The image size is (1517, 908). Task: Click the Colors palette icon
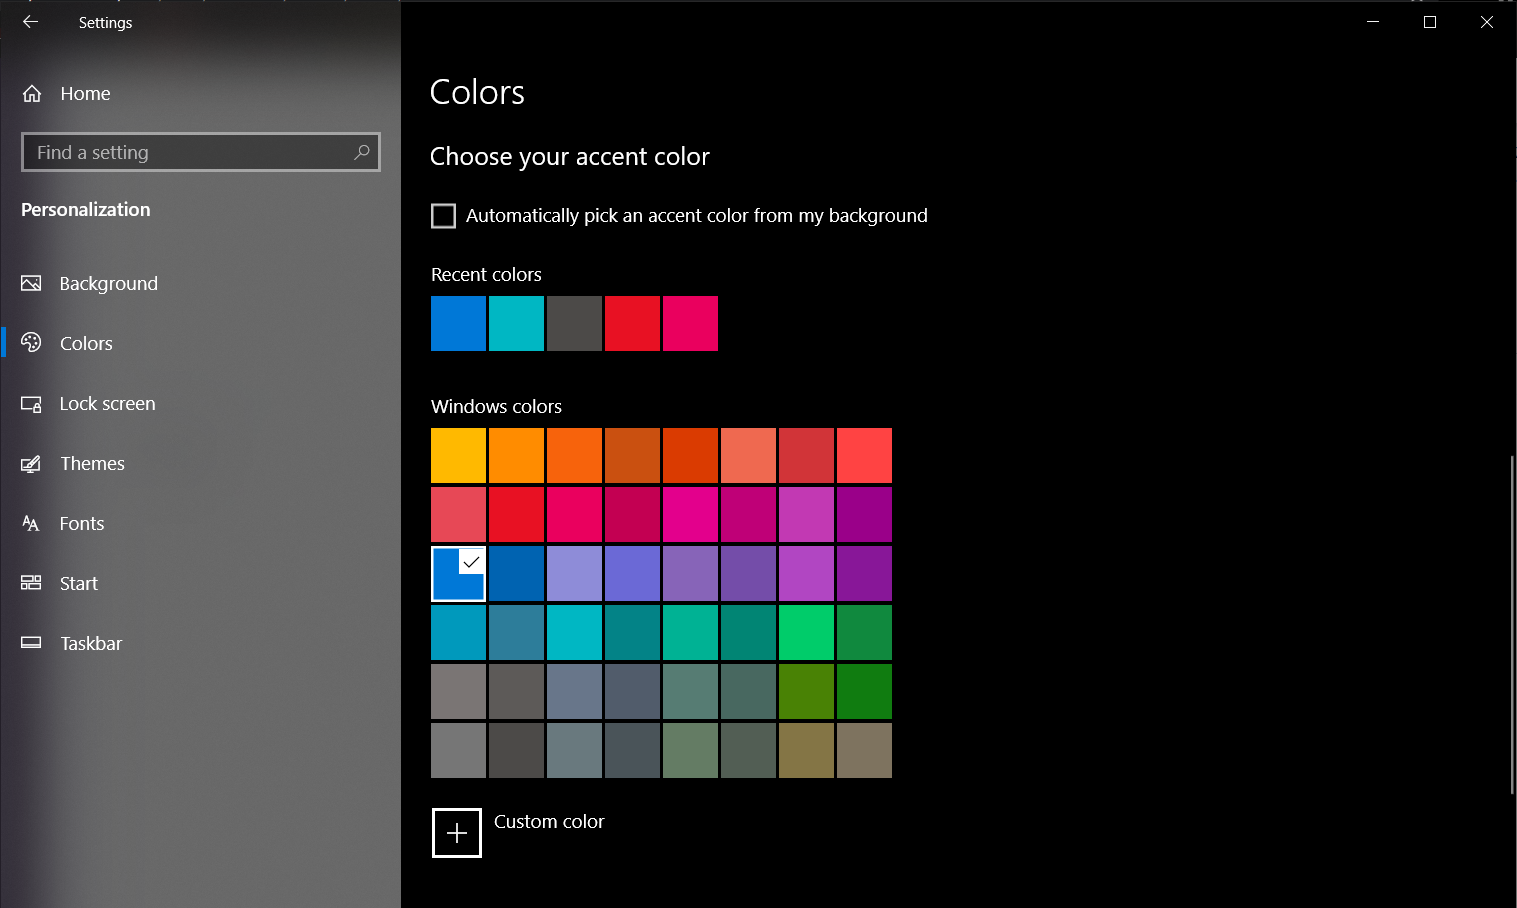pos(31,343)
